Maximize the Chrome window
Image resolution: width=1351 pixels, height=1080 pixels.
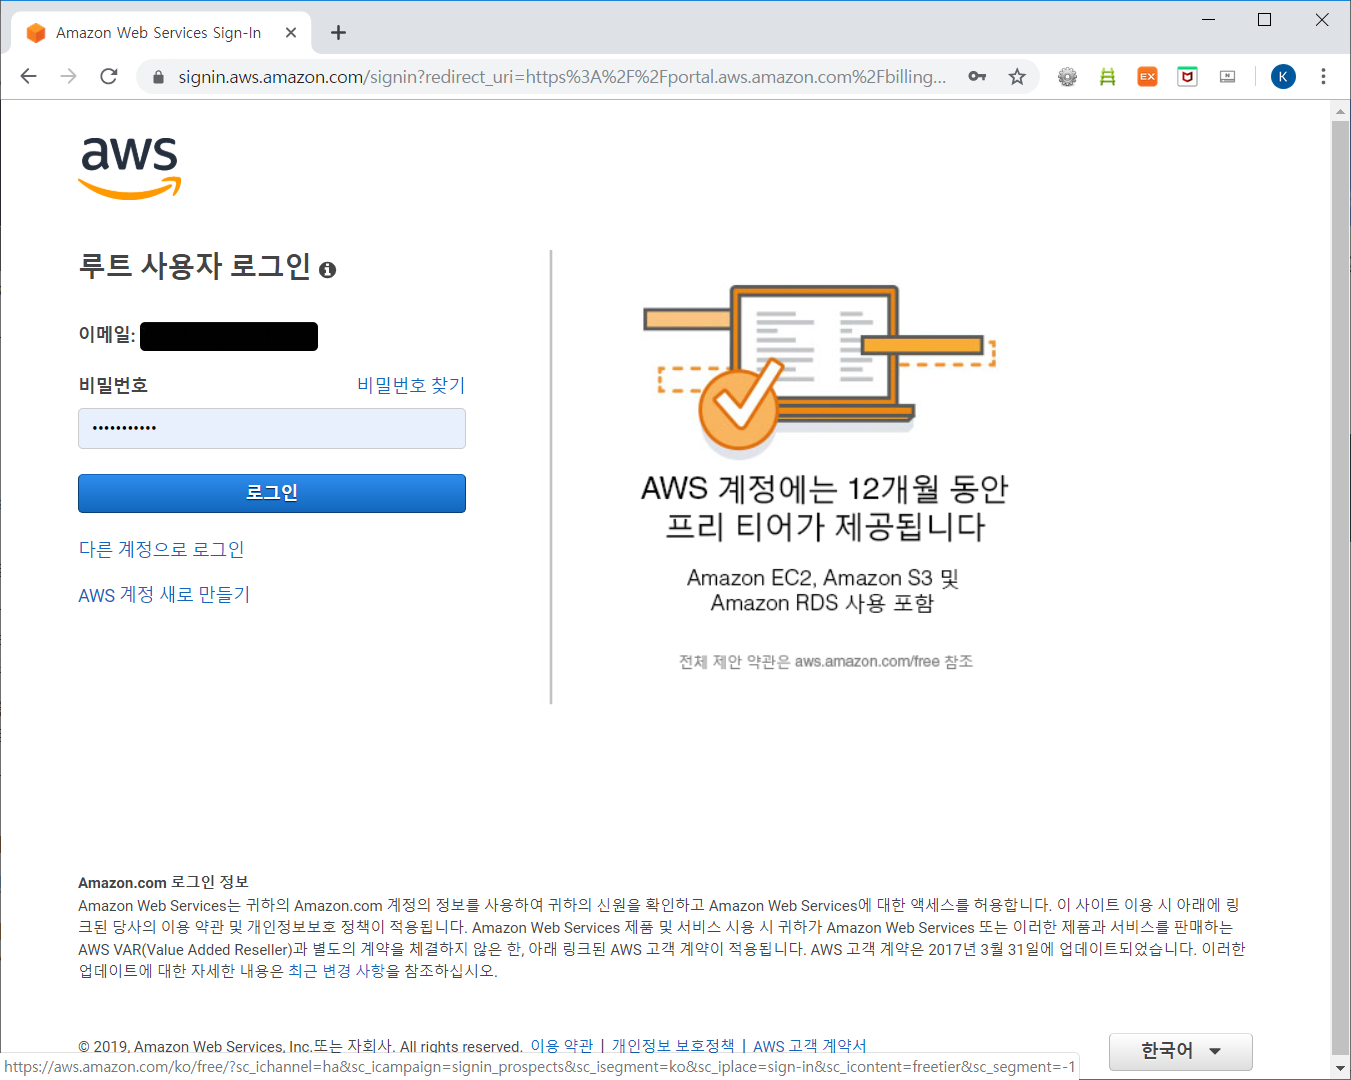(1265, 19)
